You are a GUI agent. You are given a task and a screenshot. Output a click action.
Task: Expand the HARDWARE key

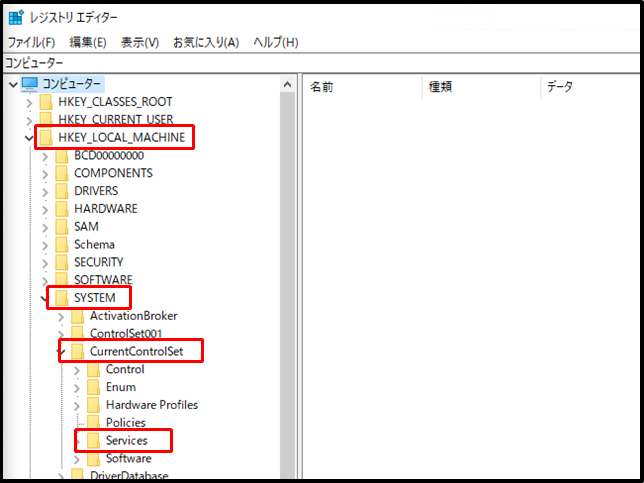pyautogui.click(x=45, y=209)
